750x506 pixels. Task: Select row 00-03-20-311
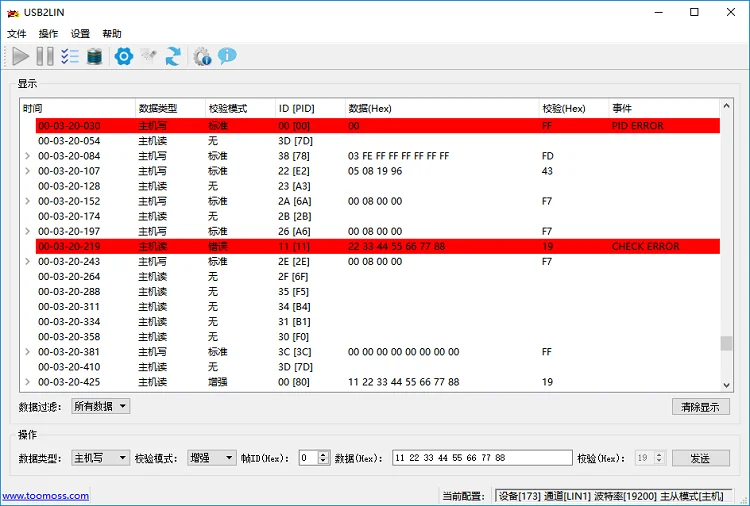point(378,307)
